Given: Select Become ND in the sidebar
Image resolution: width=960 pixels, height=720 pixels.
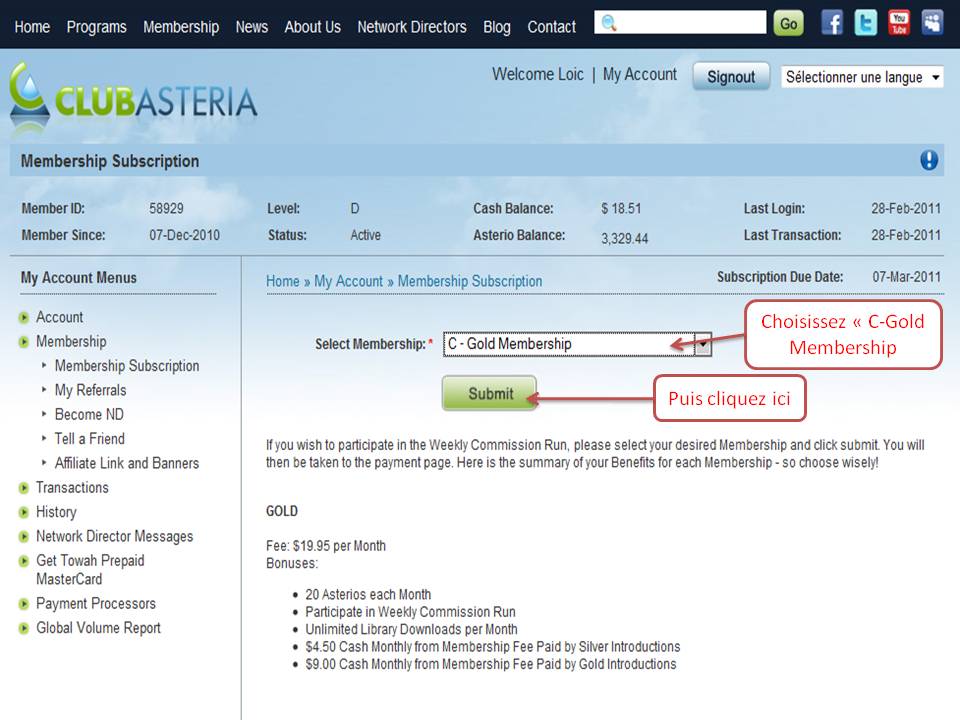Looking at the screenshot, I should pyautogui.click(x=89, y=414).
